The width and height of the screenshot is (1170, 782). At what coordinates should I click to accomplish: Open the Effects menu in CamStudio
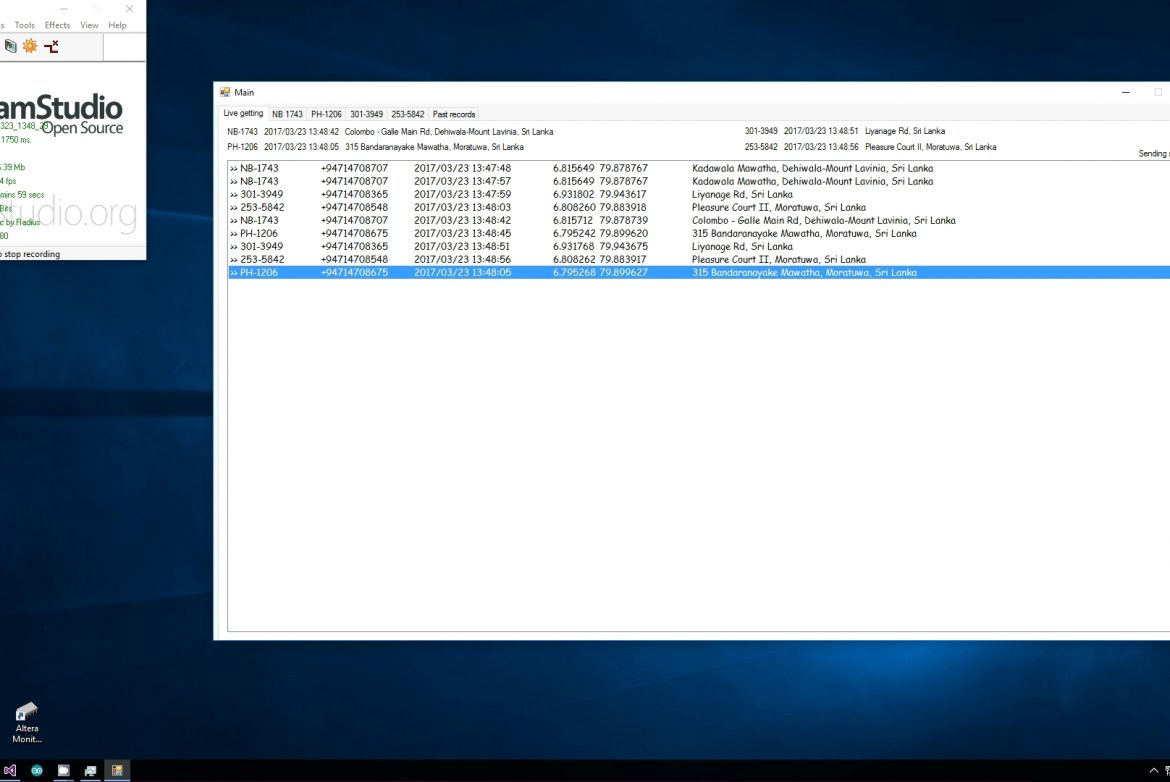57,25
